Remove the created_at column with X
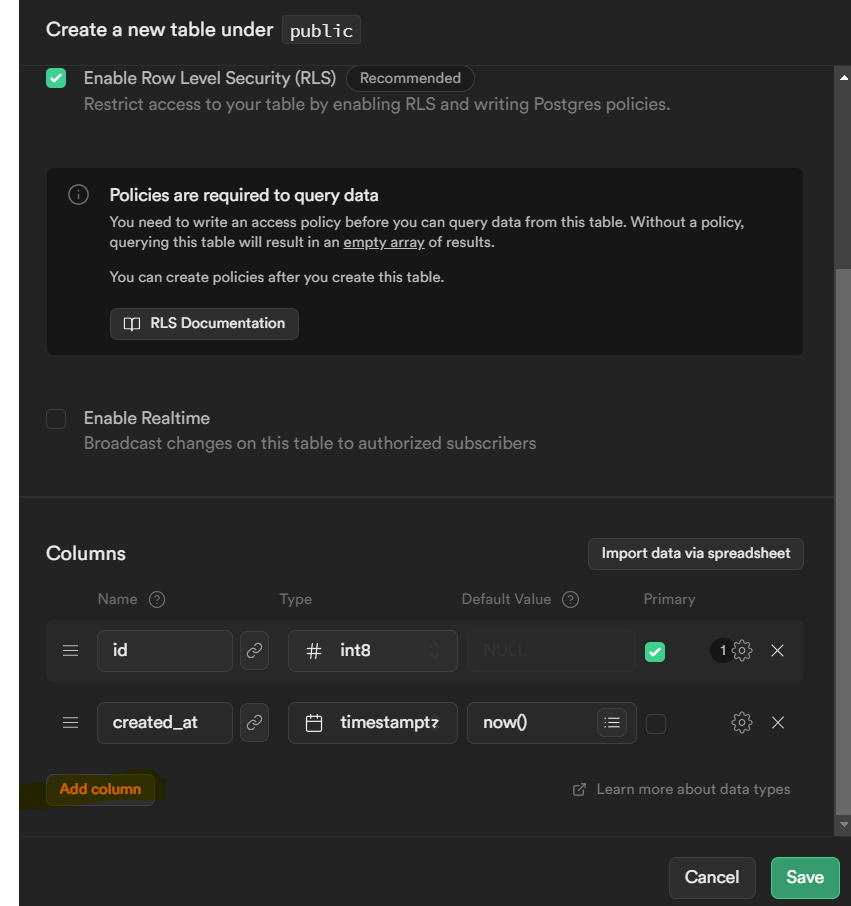This screenshot has width=851, height=906. (777, 723)
